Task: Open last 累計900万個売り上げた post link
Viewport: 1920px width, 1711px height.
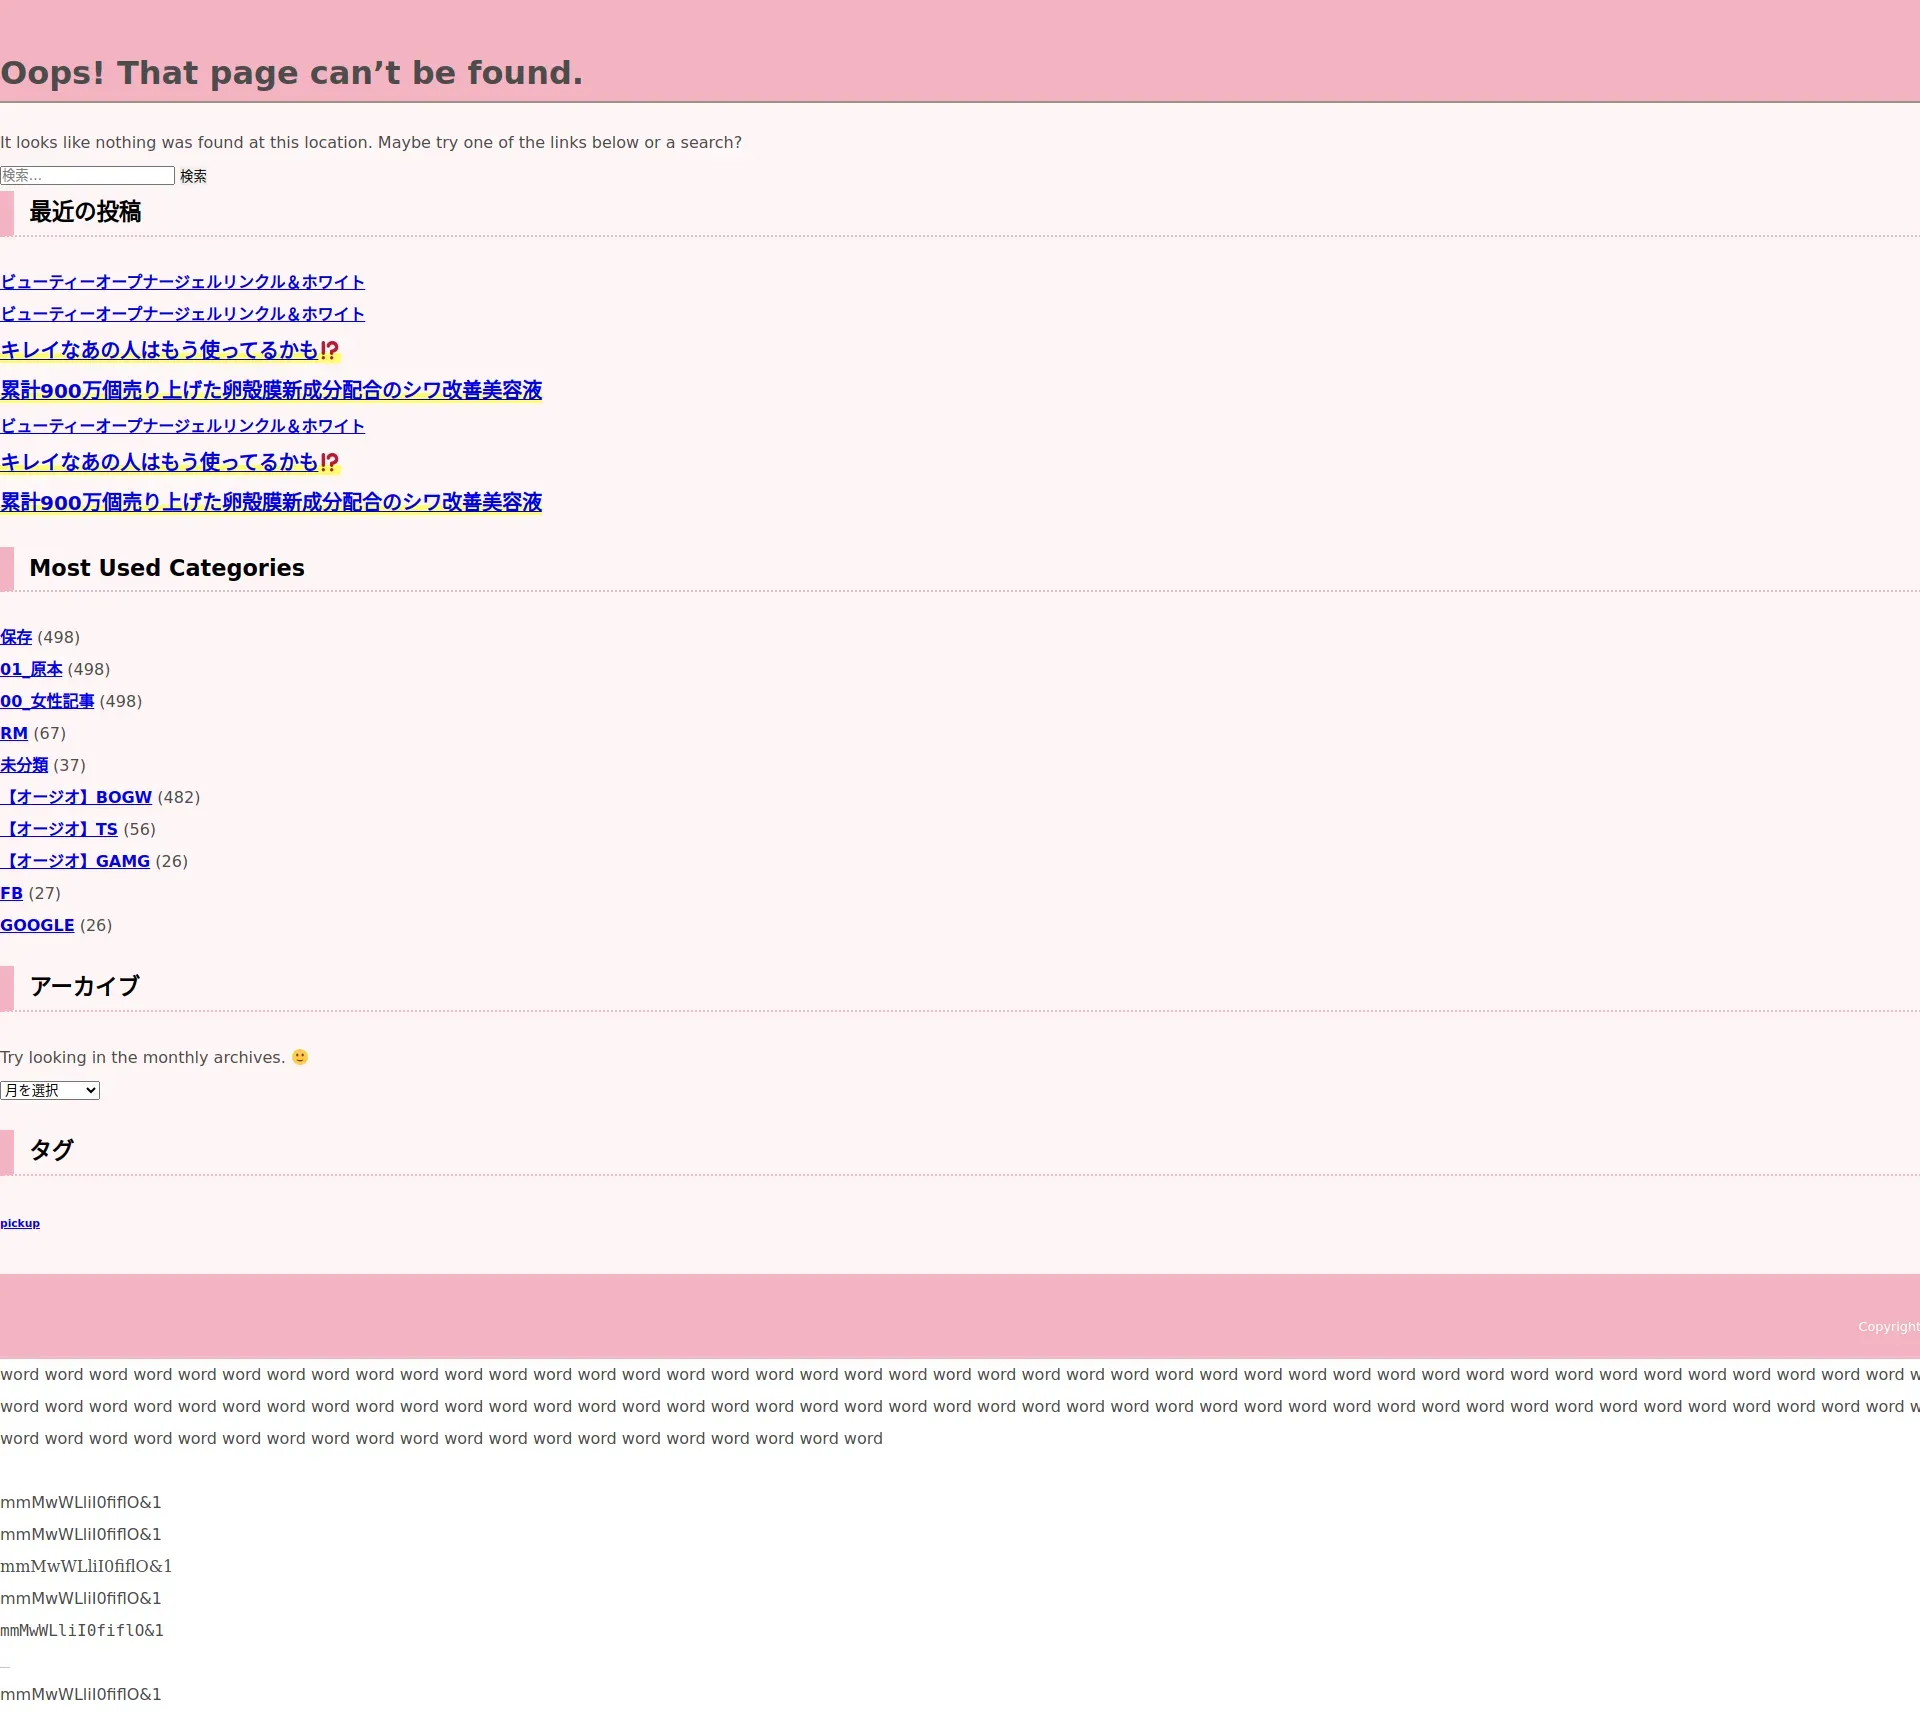Action: point(271,502)
